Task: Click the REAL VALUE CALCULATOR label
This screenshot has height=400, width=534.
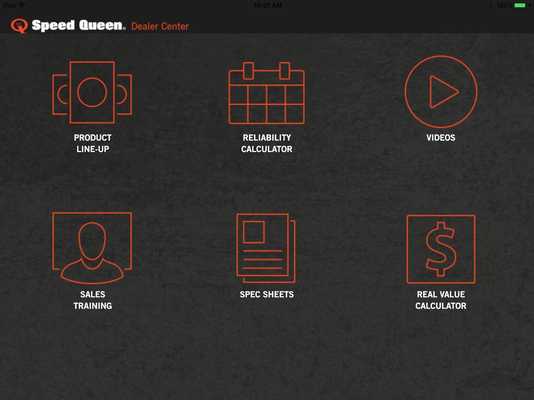Action: (x=441, y=300)
